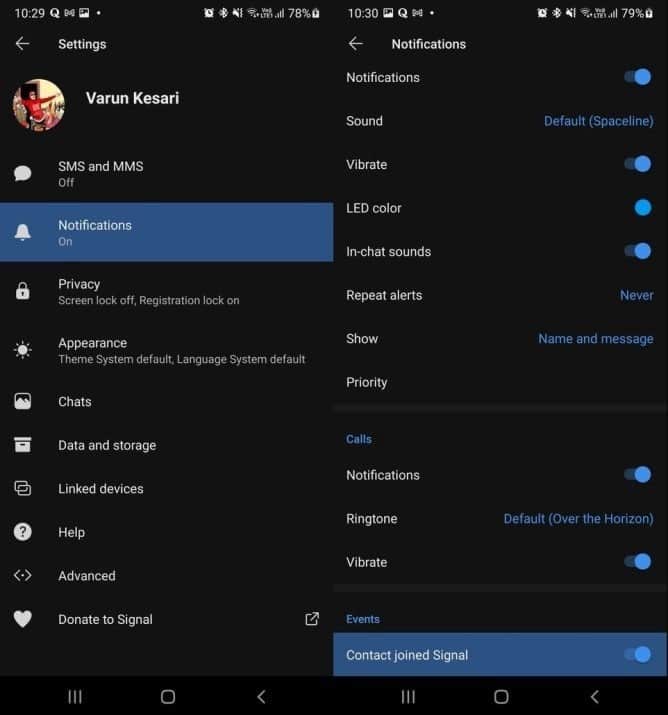Tap the Linked devices icon
668x715 pixels.
tap(22, 488)
